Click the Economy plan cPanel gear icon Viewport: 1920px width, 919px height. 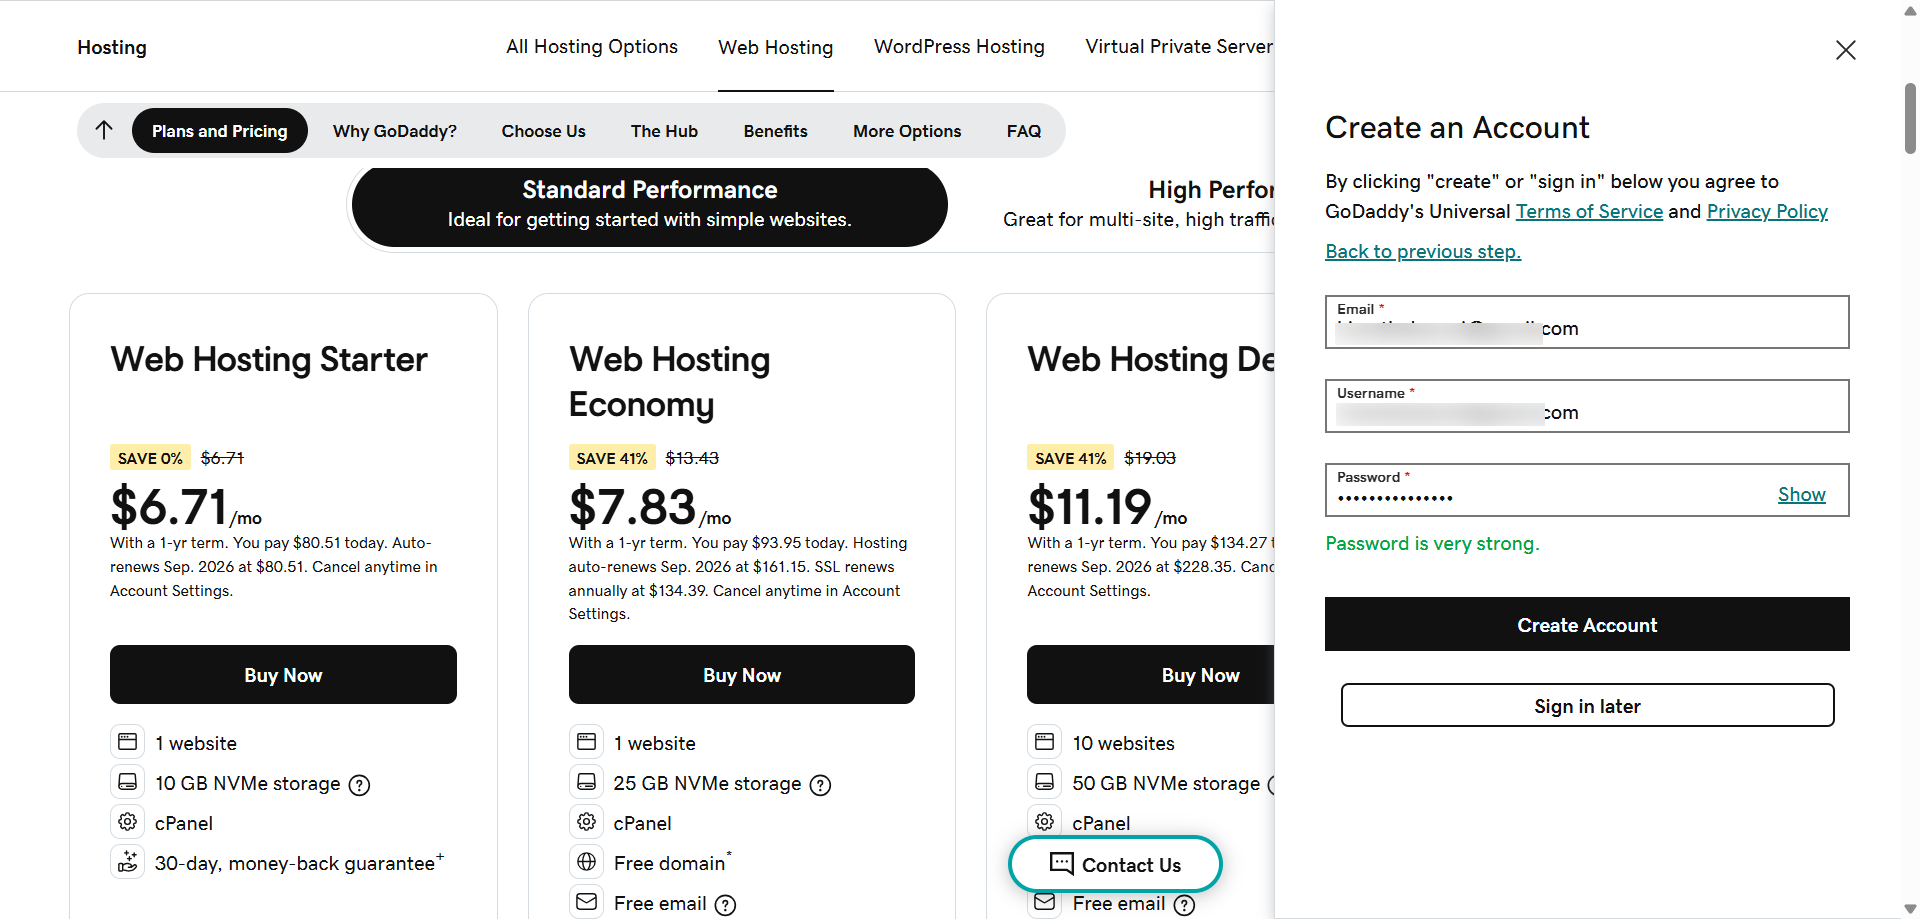(x=587, y=822)
